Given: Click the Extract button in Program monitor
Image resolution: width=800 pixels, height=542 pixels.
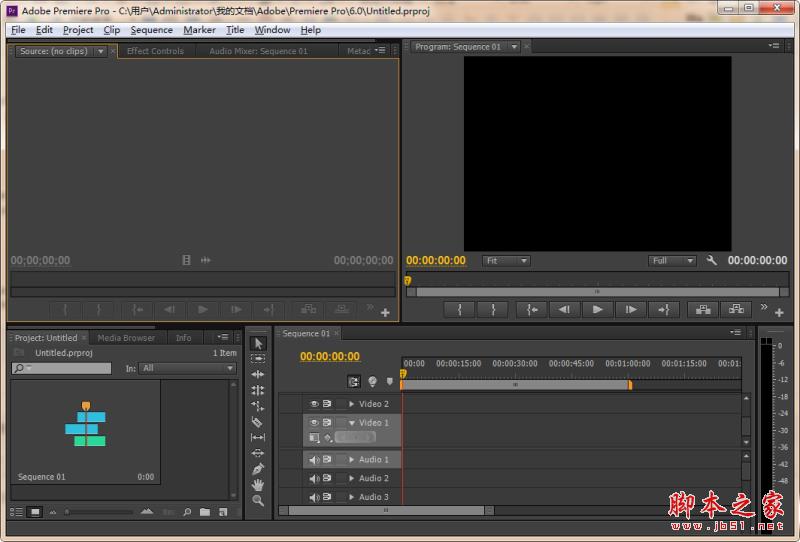Looking at the screenshot, I should pos(736,309).
